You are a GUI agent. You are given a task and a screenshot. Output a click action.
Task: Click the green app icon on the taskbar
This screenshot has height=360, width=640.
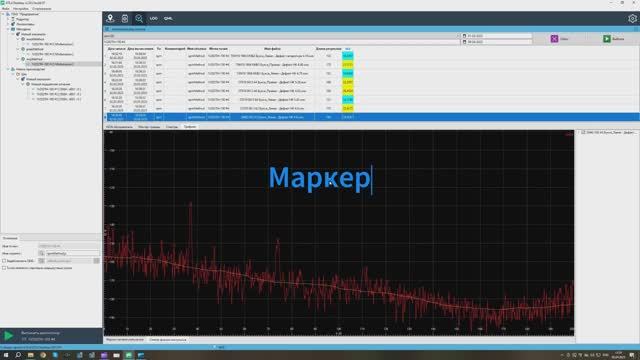129,355
